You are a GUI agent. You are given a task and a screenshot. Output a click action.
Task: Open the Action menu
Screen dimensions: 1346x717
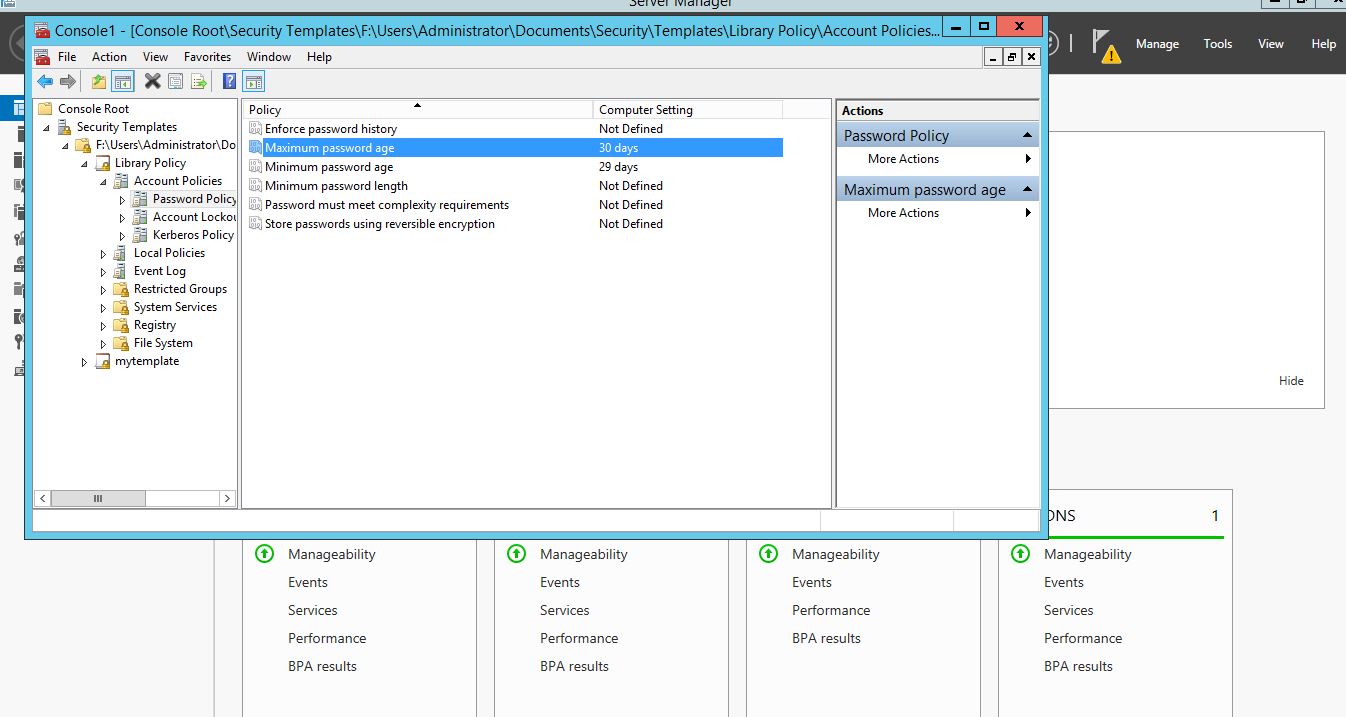(109, 57)
